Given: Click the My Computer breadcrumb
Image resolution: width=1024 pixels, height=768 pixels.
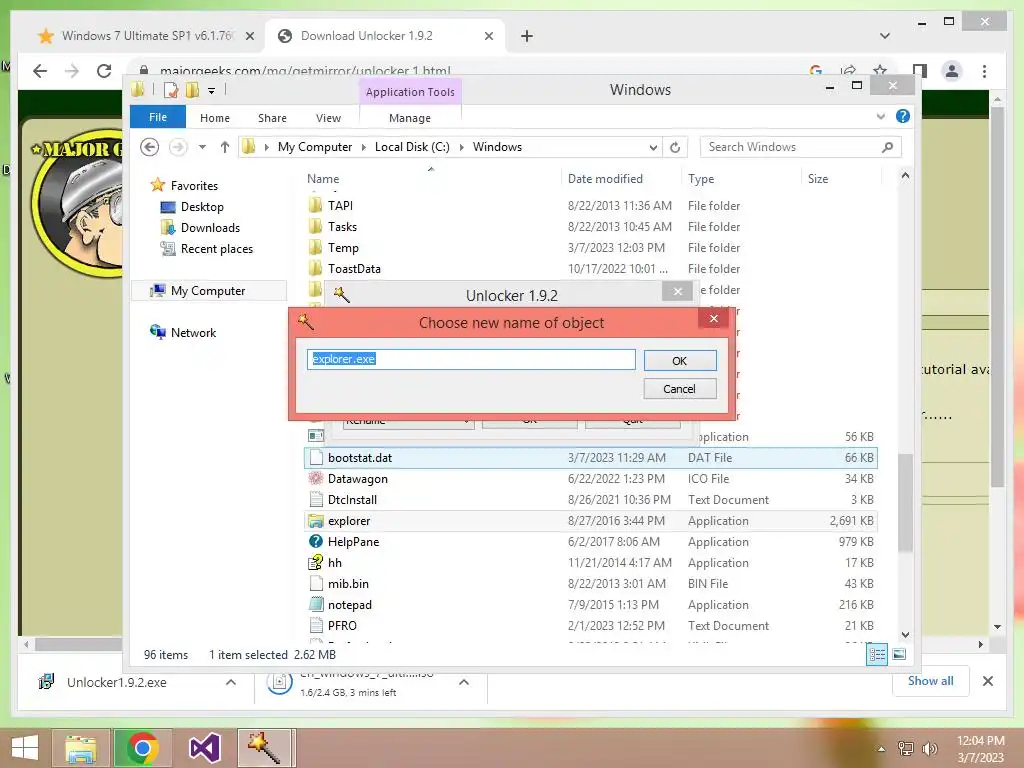Looking at the screenshot, I should click(x=315, y=147).
